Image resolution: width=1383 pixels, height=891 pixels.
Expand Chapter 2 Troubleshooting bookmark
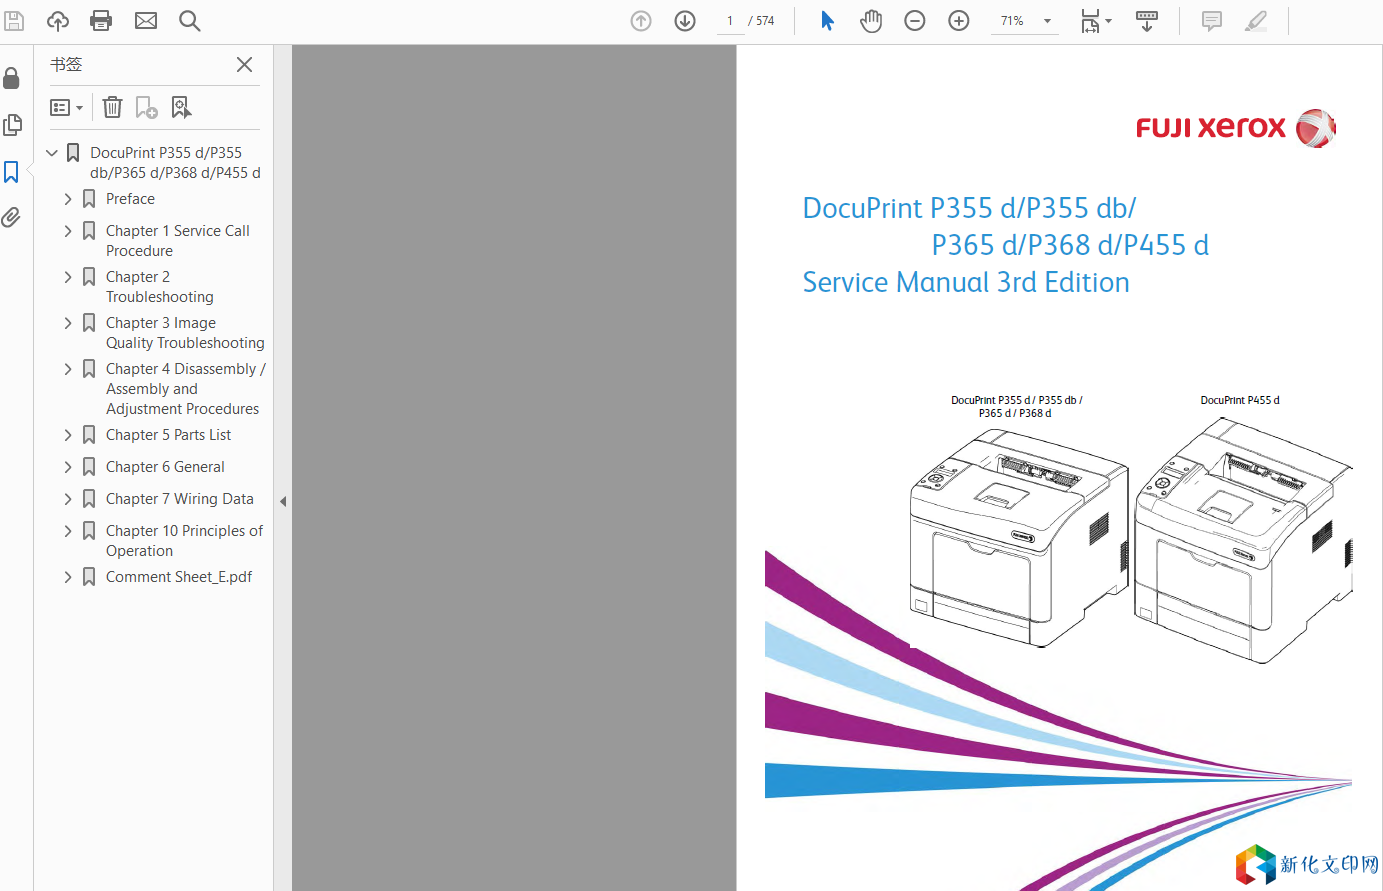click(x=68, y=277)
